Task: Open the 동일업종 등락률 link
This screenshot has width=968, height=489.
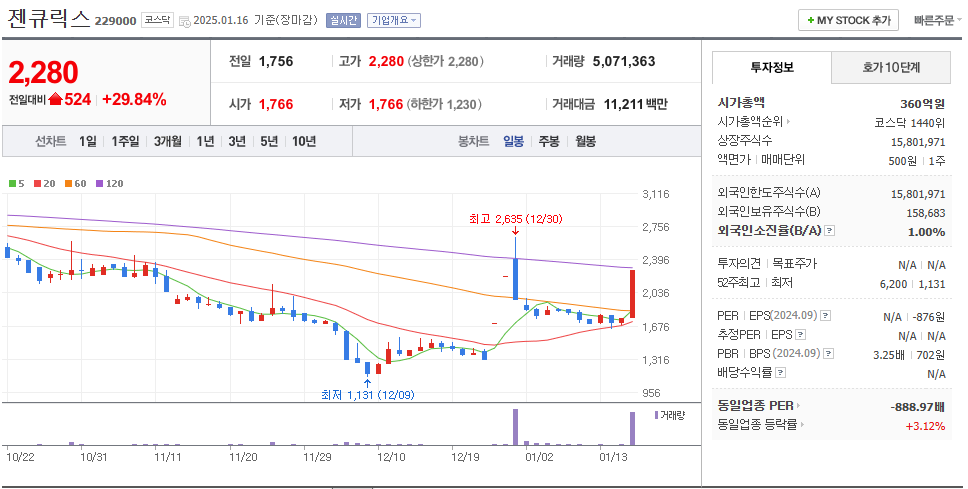Action: [x=761, y=425]
